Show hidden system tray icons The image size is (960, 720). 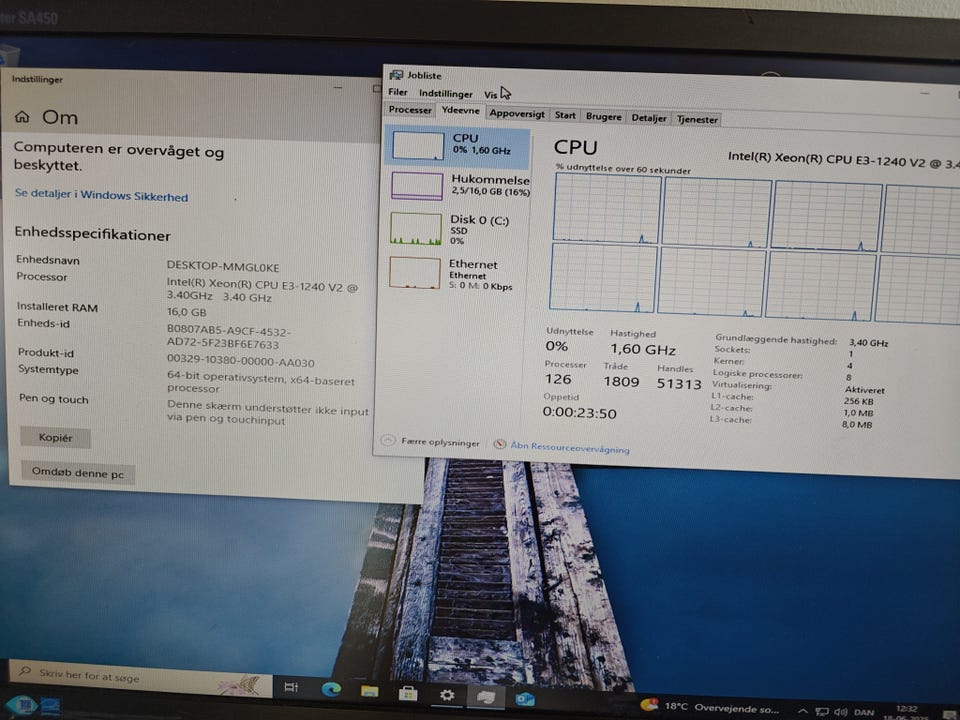tap(803, 711)
